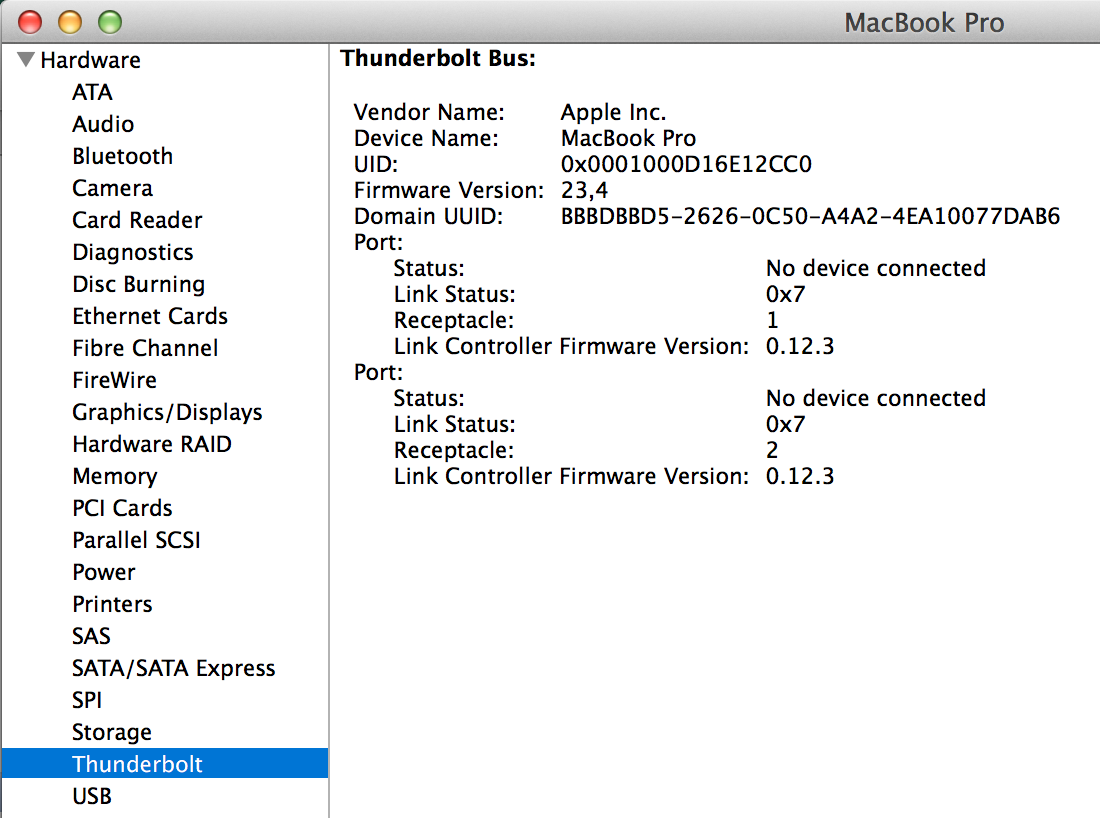Click the Receptacle value 2
This screenshot has height=818, width=1100.
772,450
